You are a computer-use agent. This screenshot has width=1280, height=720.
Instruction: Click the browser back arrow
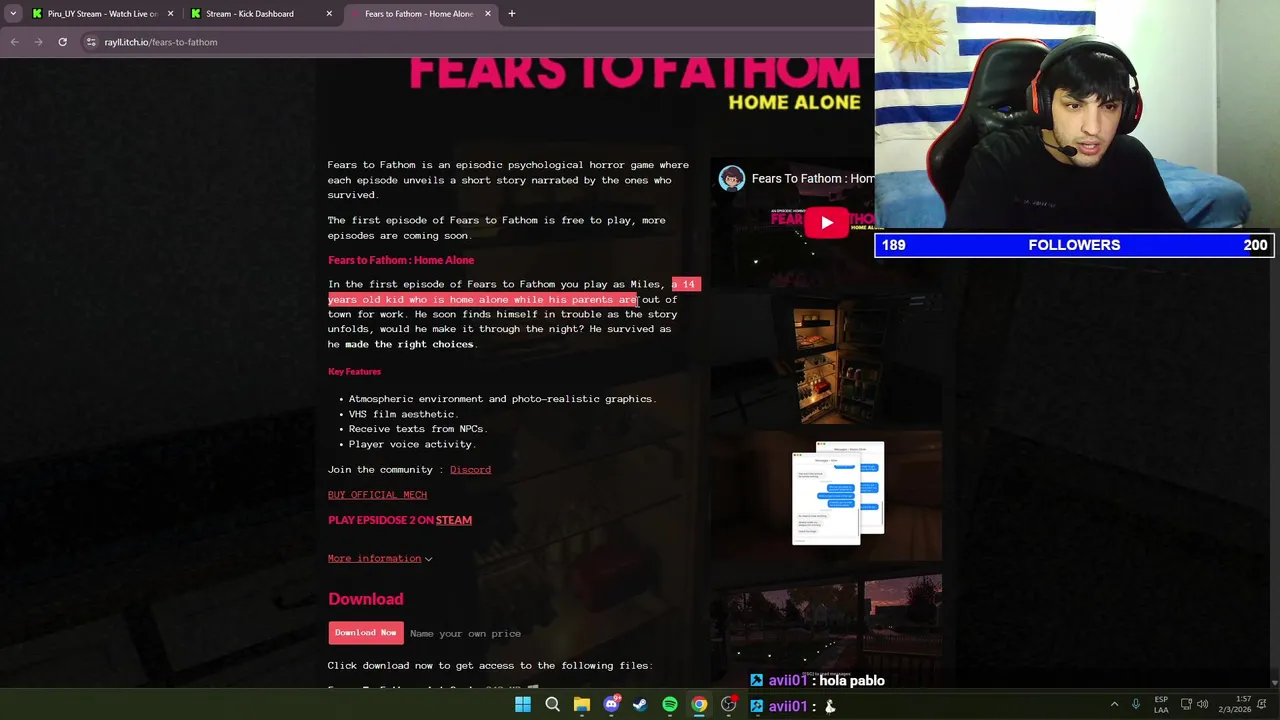coord(14,42)
